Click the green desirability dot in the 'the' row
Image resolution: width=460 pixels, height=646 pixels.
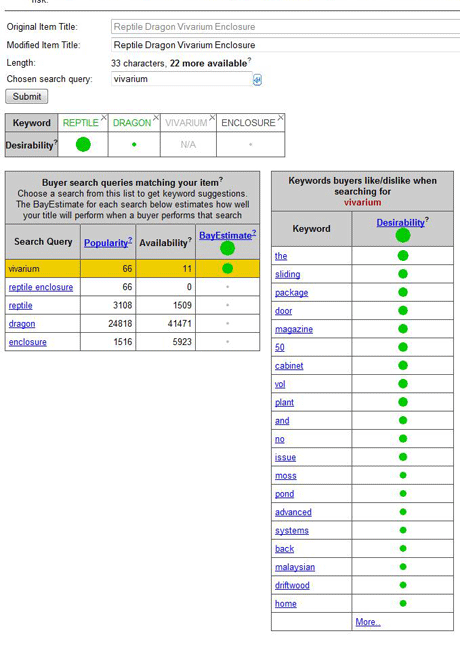point(403,256)
